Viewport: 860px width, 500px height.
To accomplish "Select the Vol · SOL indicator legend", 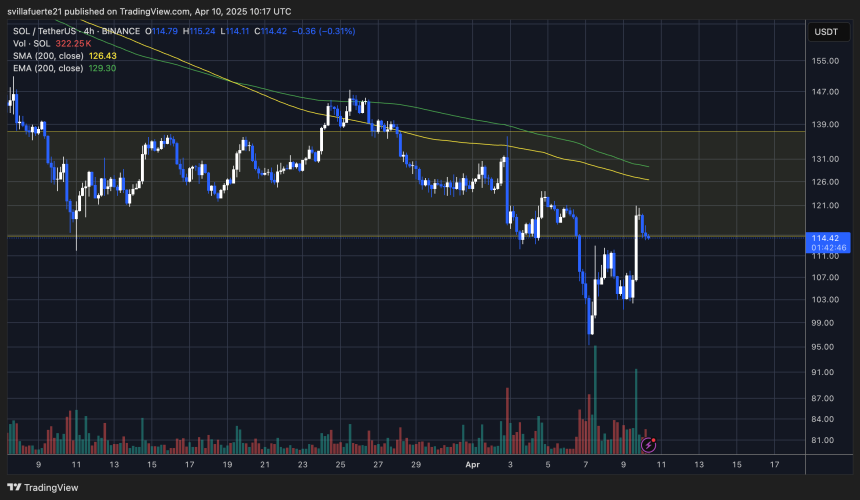I will (x=30, y=45).
